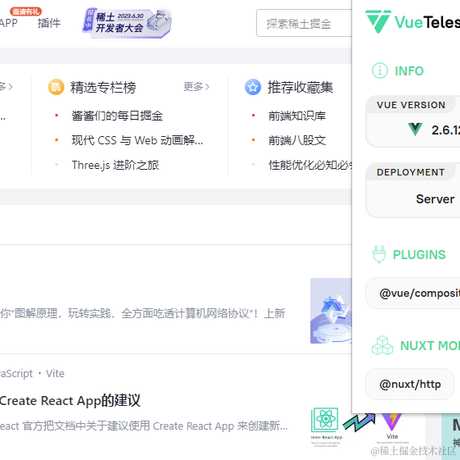Open 现代 CSS 与 Web 动画解 column
This screenshot has width=460, height=460.
tap(137, 140)
